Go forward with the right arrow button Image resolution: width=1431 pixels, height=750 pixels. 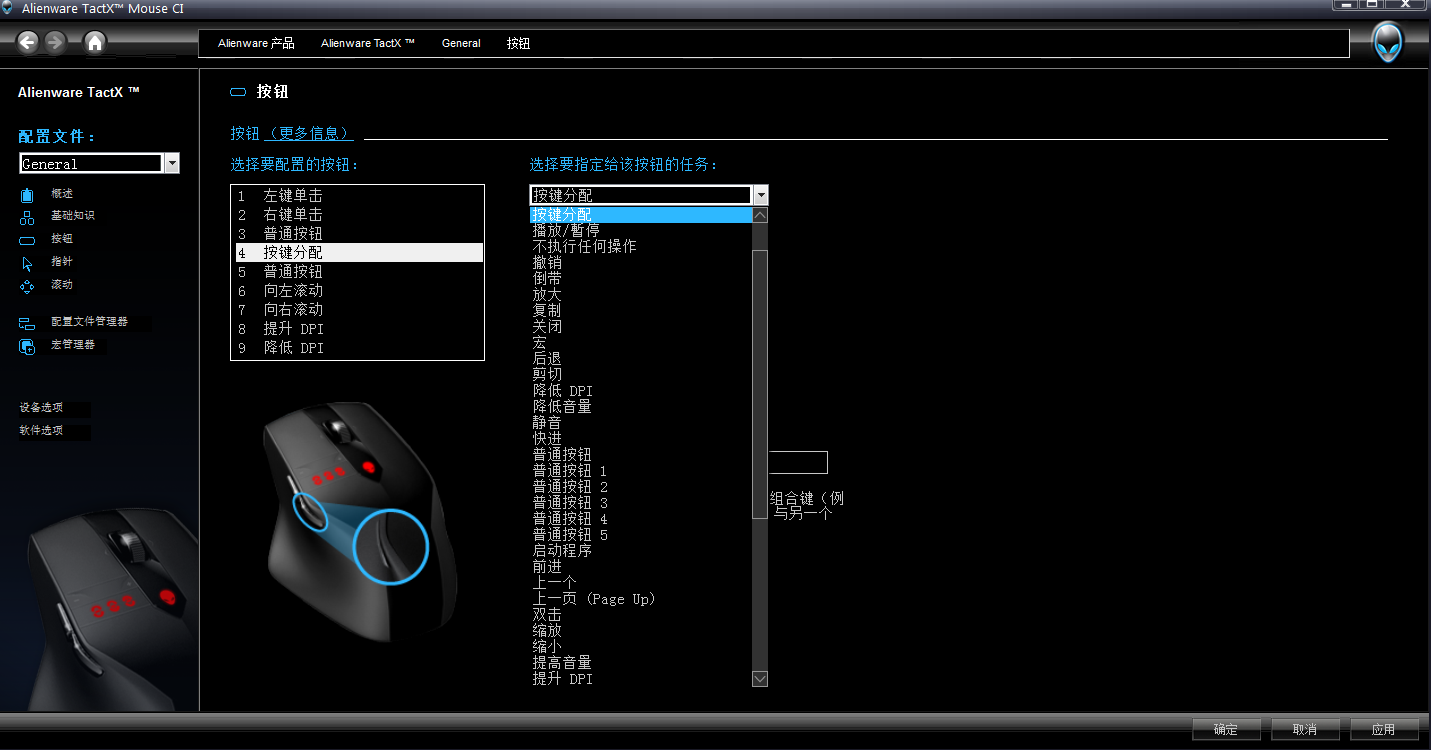55,42
